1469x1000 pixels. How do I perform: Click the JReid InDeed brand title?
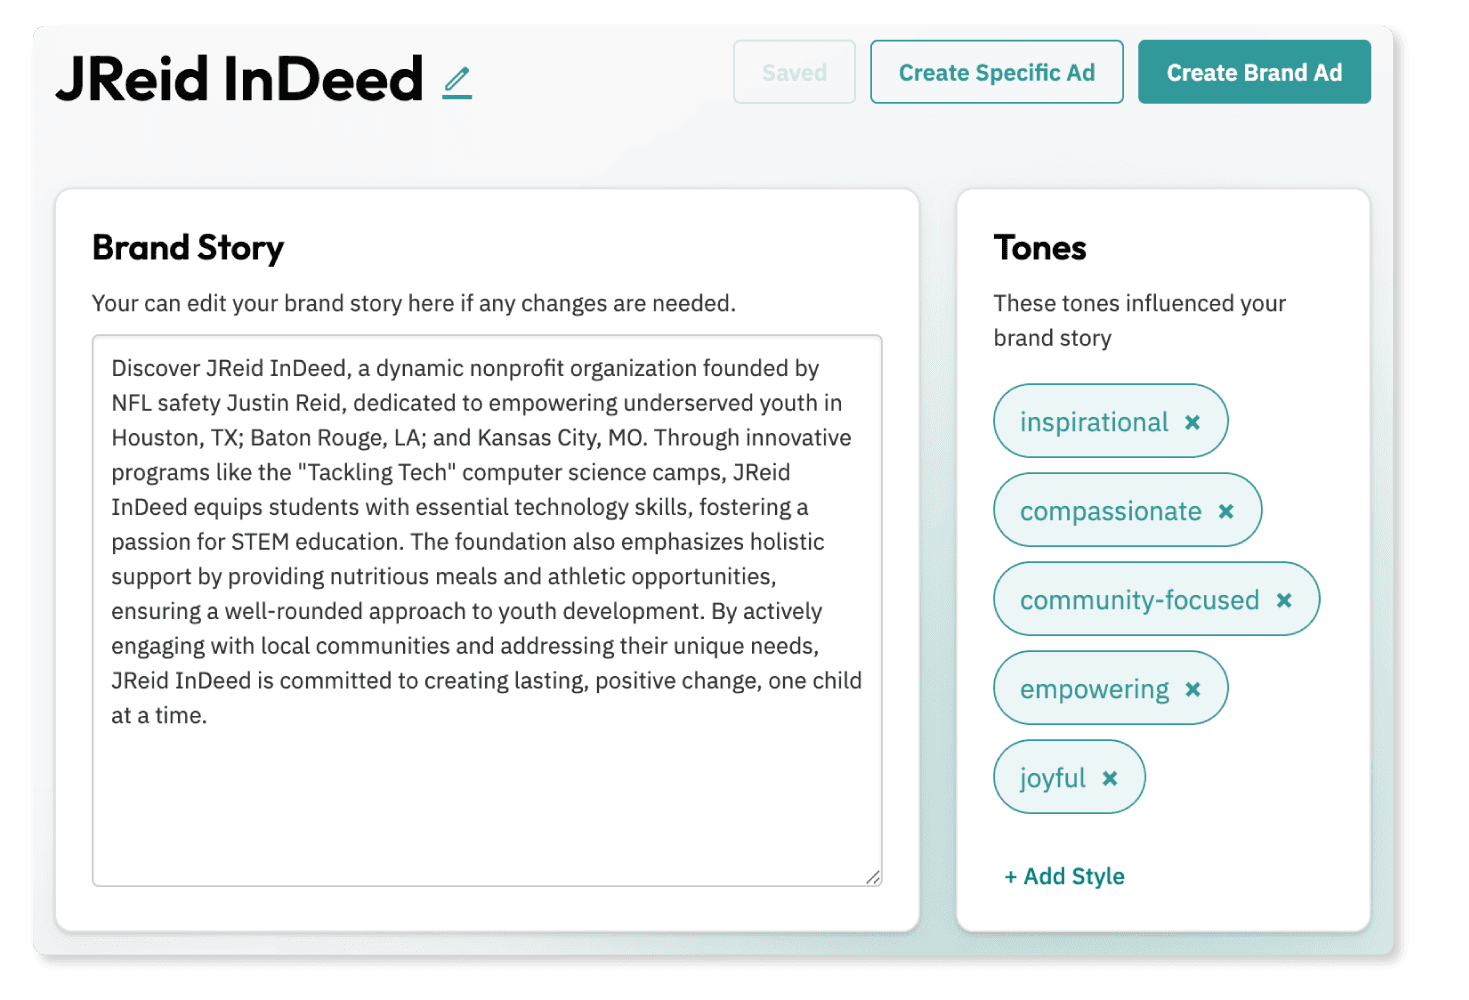tap(240, 79)
